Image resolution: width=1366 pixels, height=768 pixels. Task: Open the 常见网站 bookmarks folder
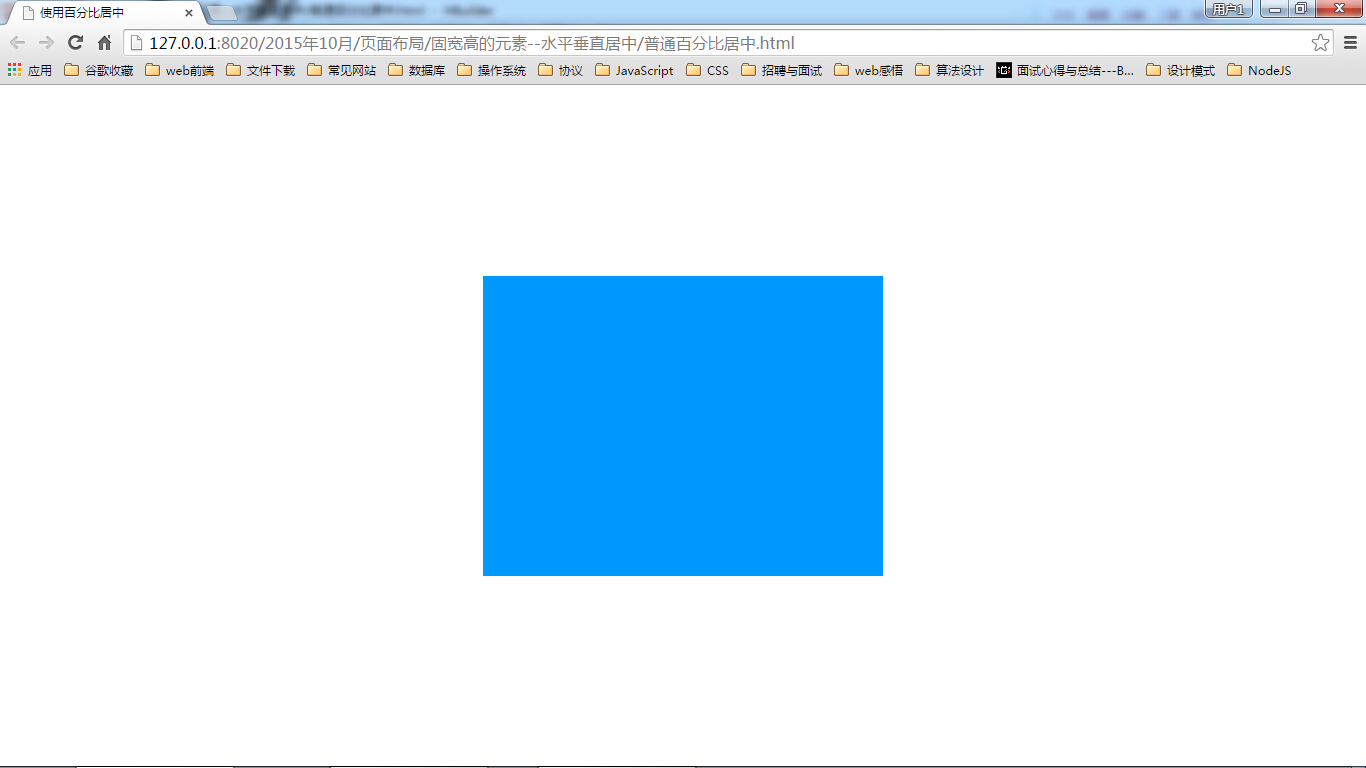tap(341, 71)
